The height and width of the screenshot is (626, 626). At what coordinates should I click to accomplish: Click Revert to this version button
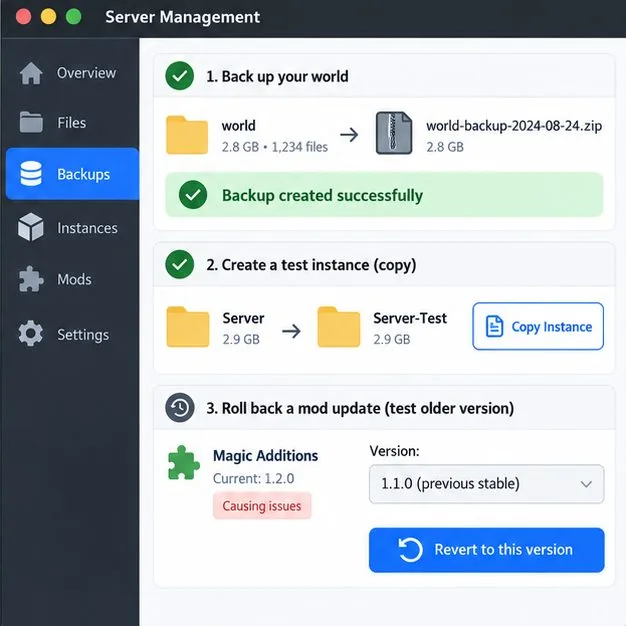[x=487, y=550]
